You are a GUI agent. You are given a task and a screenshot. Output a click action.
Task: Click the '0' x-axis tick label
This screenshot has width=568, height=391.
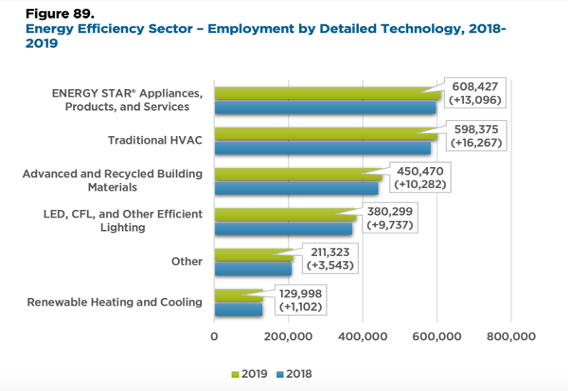pos(214,337)
